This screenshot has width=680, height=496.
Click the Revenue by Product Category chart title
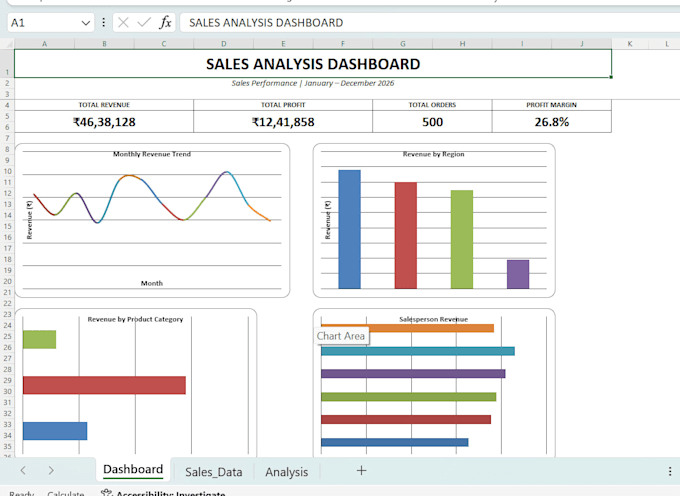coord(135,319)
